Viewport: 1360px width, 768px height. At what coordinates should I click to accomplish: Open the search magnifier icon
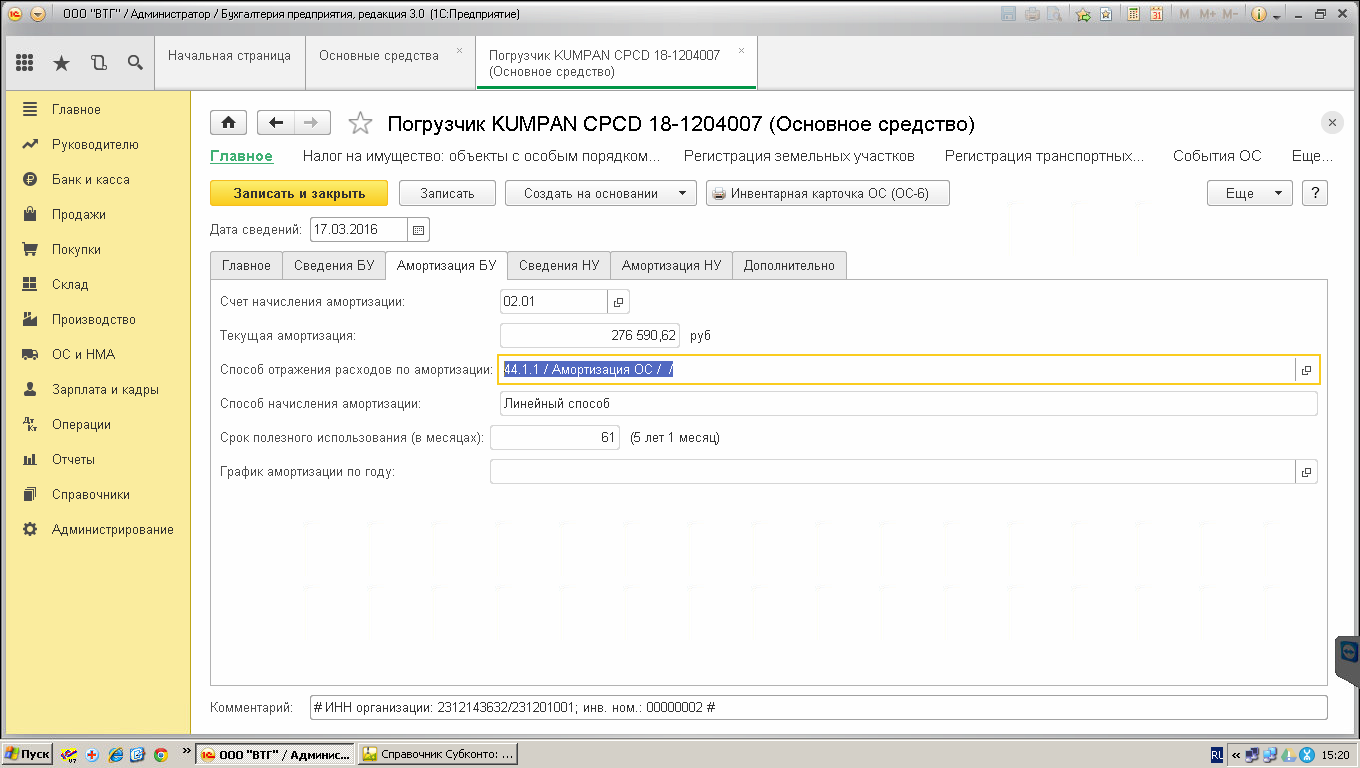(x=135, y=63)
